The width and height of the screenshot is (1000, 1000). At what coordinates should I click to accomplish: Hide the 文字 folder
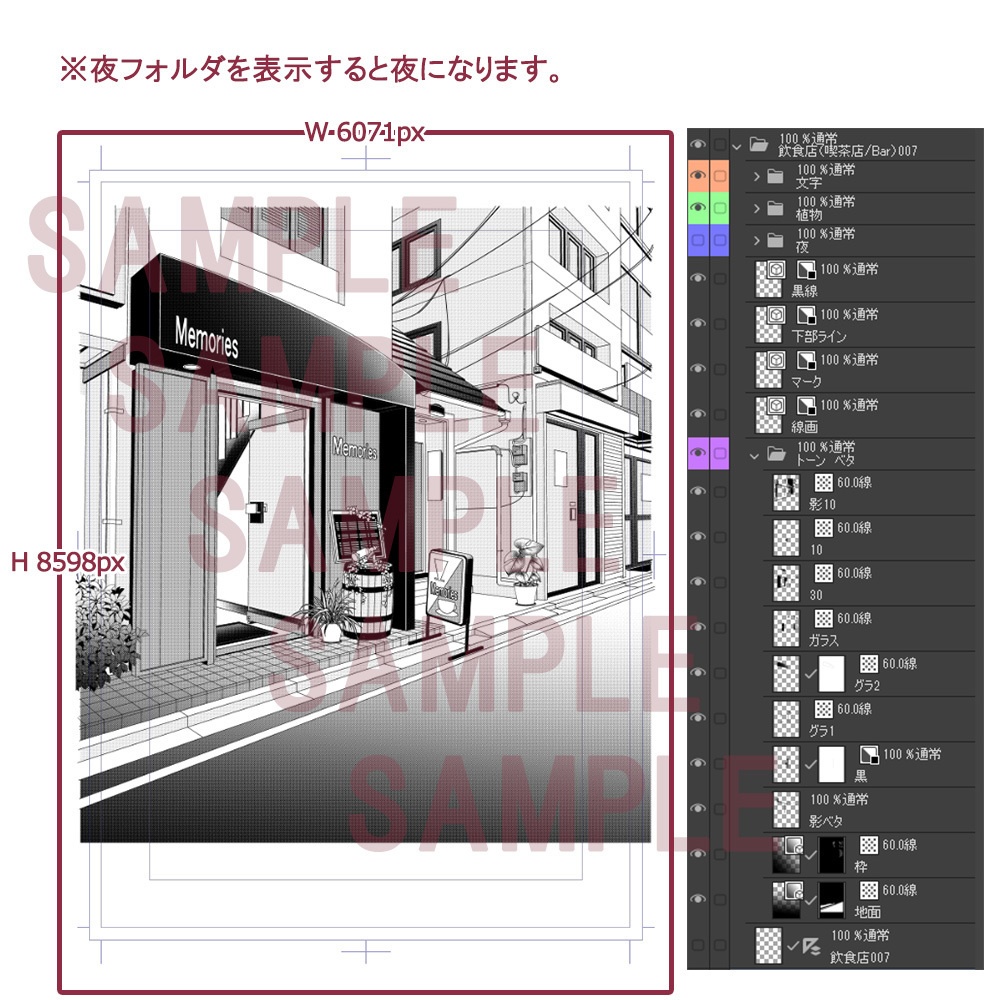(700, 177)
